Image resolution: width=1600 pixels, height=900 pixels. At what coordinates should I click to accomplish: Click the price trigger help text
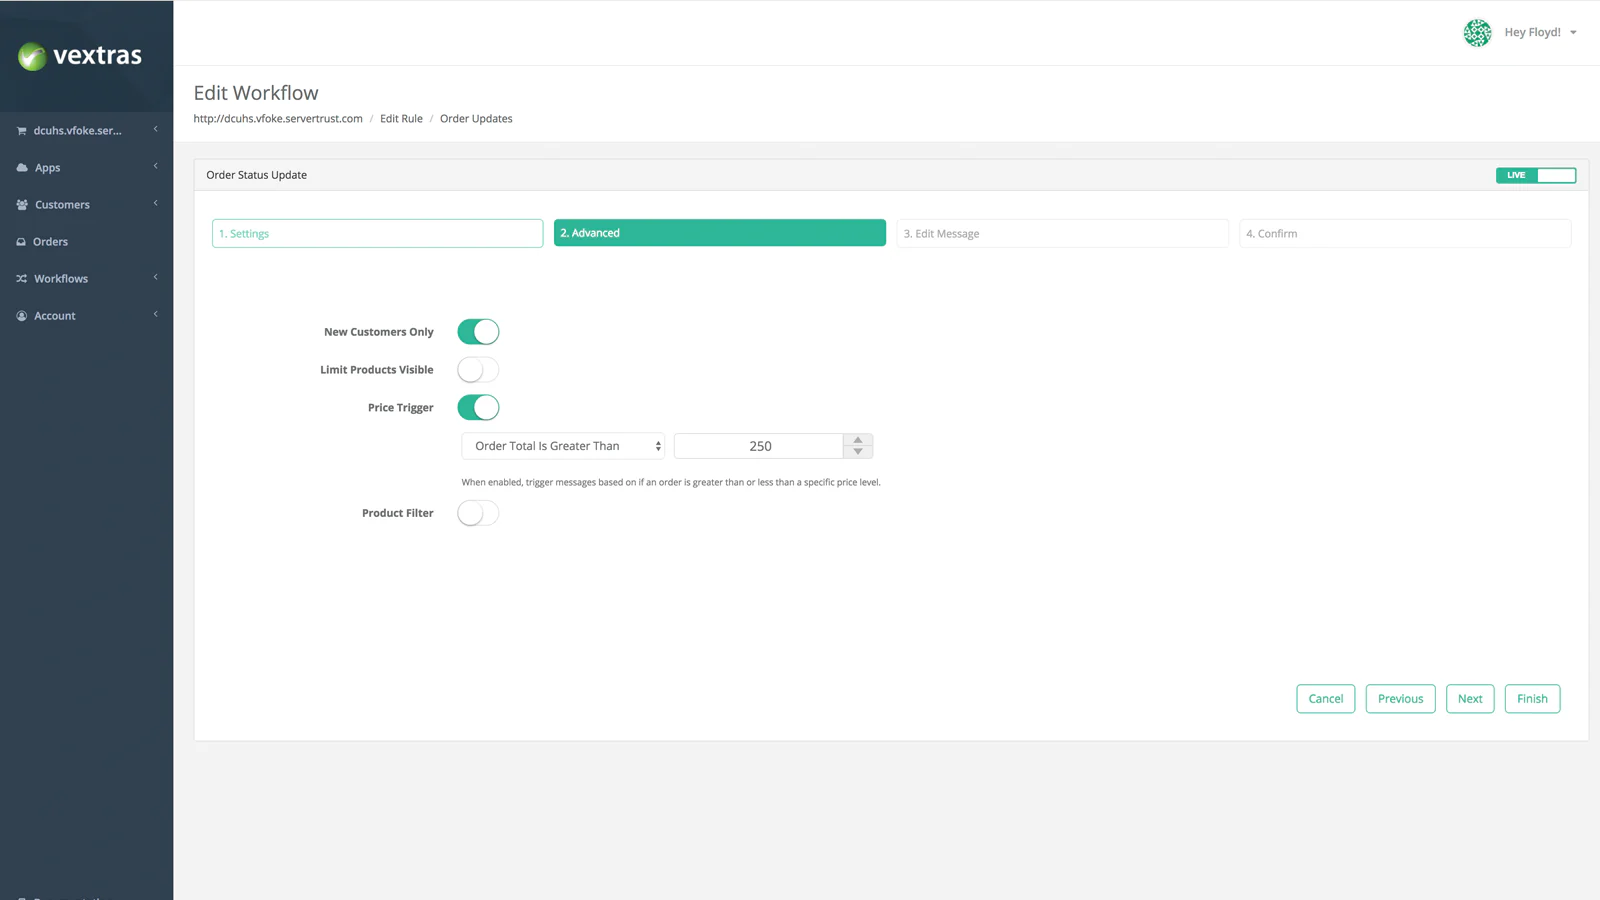coord(671,482)
